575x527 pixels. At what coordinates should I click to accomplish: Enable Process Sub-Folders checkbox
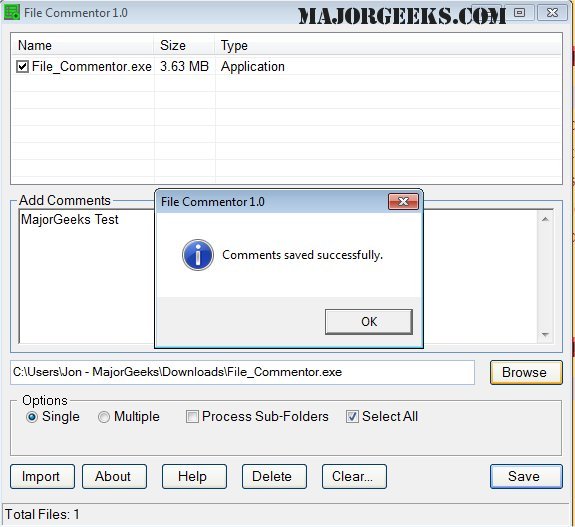(192, 417)
